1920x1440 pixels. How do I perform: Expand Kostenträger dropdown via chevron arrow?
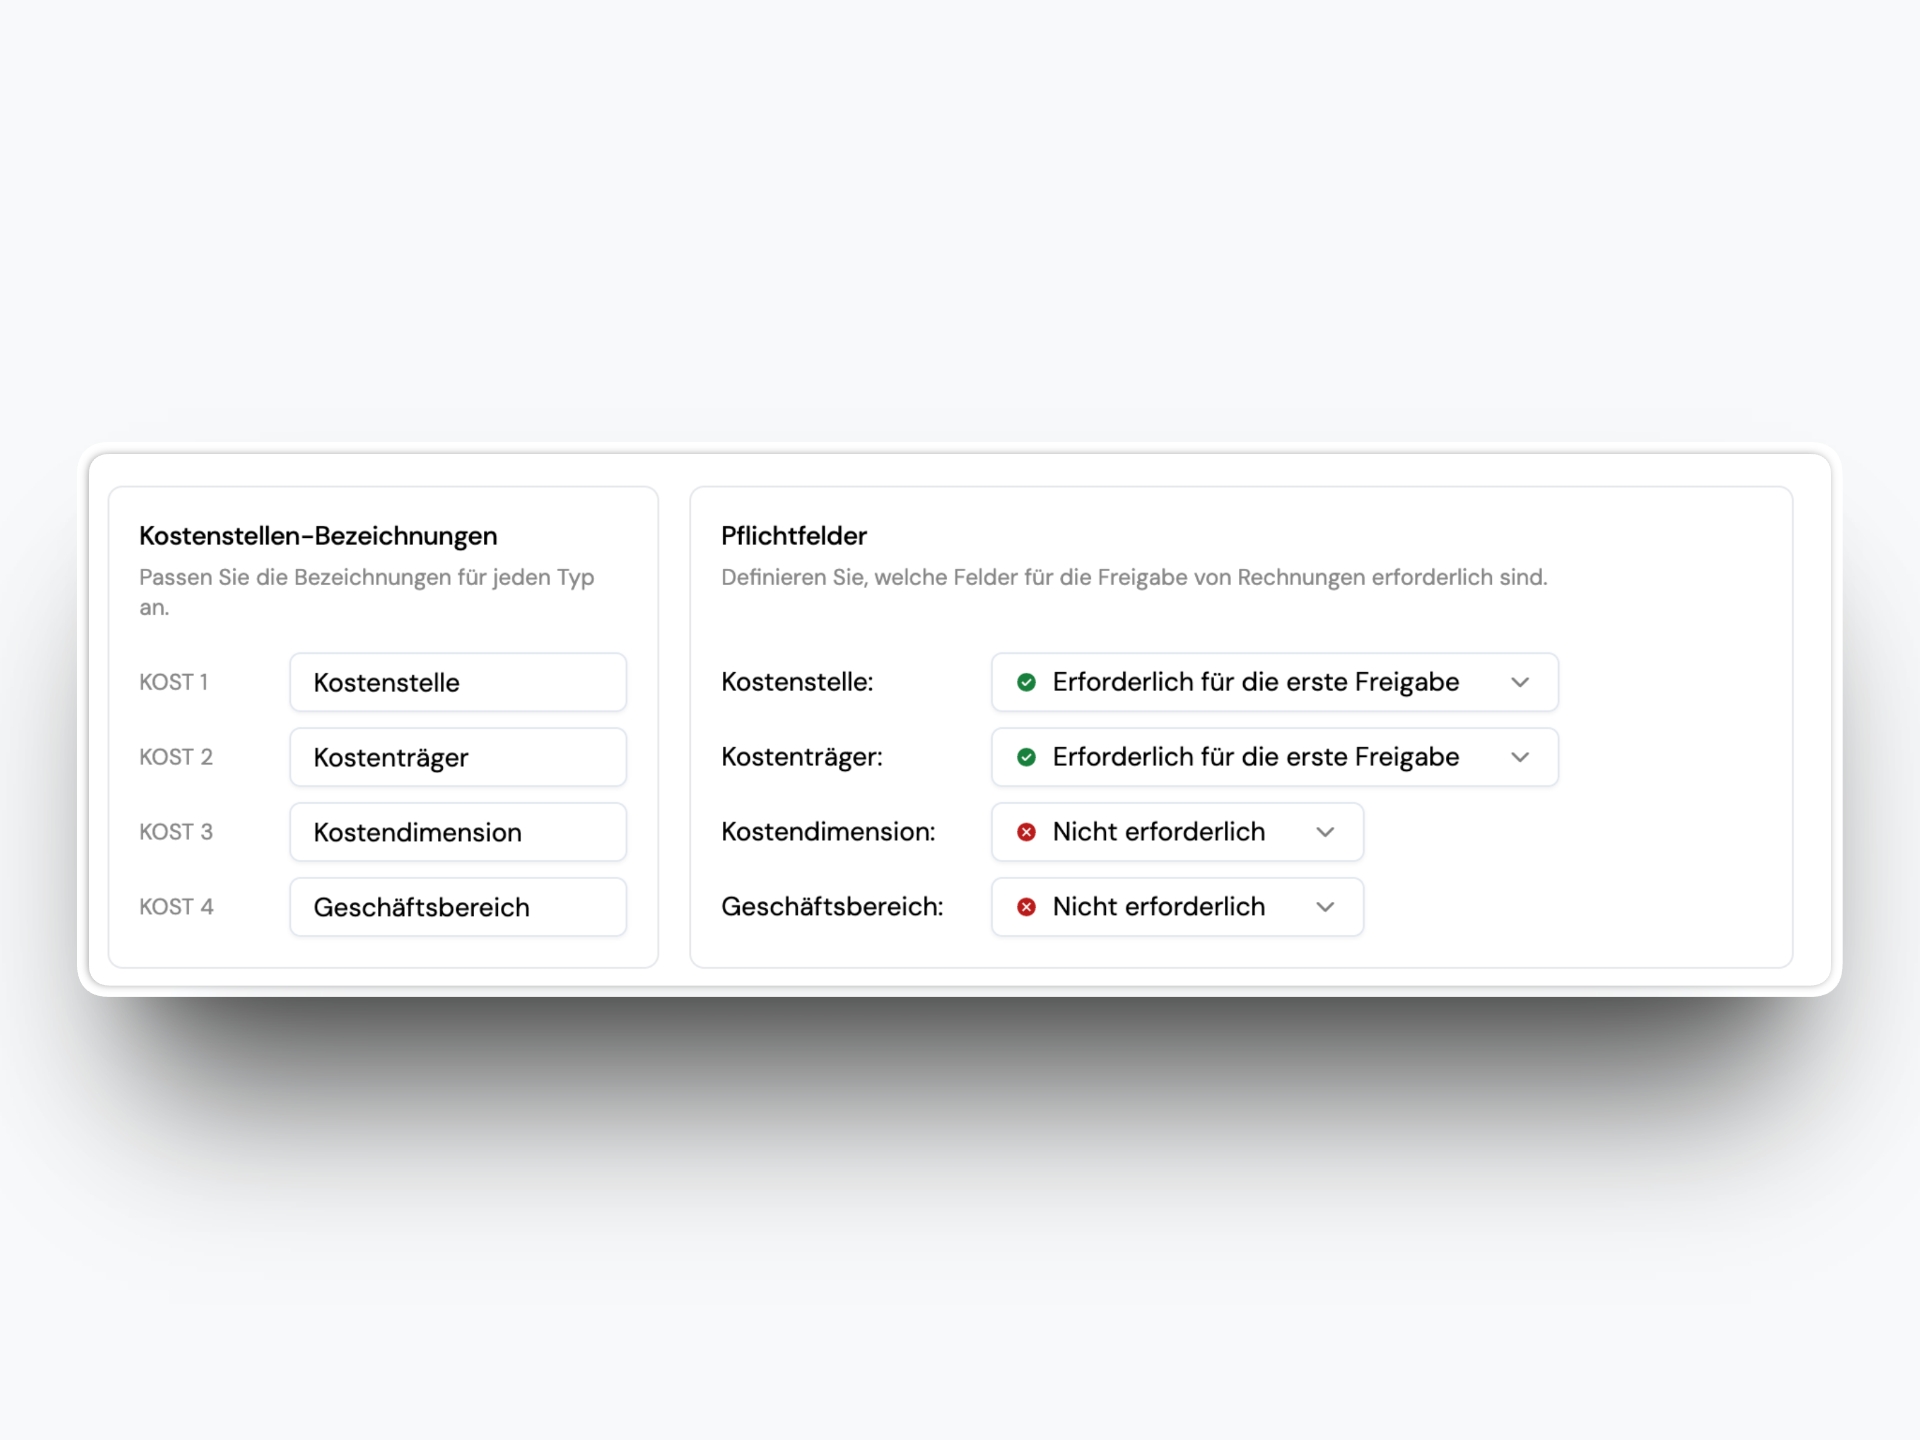pyautogui.click(x=1520, y=757)
